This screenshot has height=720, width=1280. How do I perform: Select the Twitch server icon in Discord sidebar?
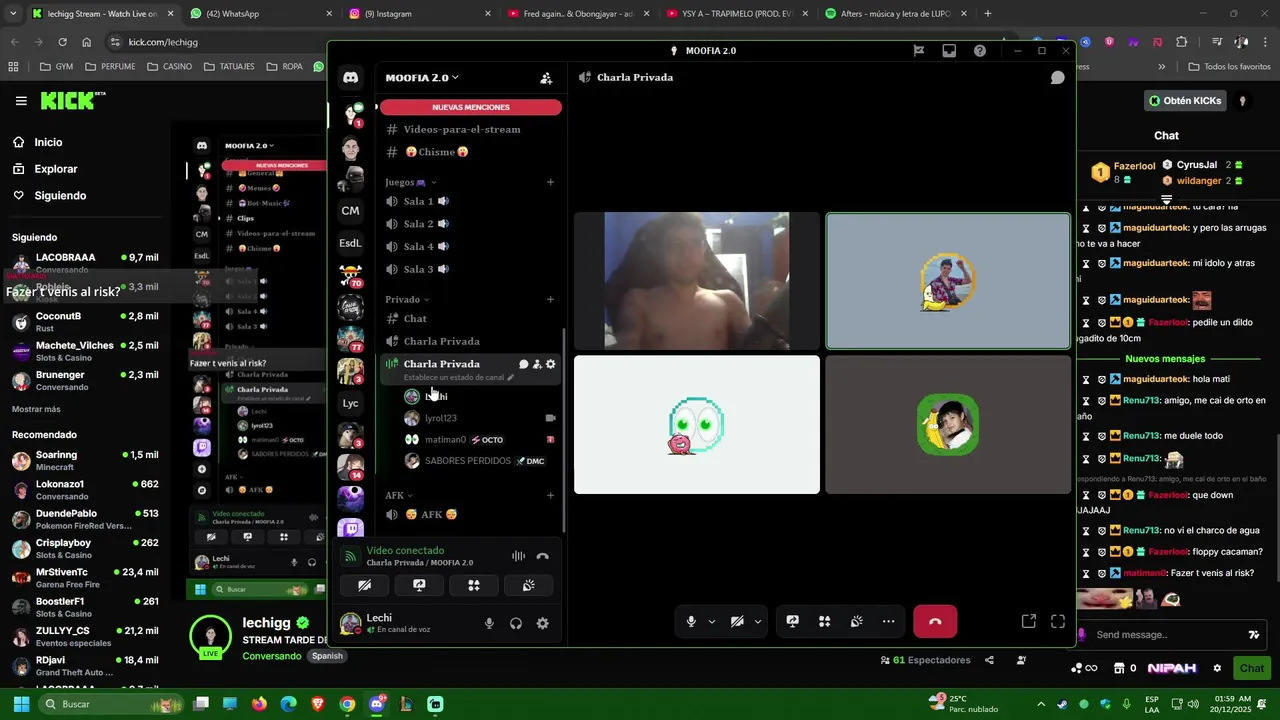350,528
